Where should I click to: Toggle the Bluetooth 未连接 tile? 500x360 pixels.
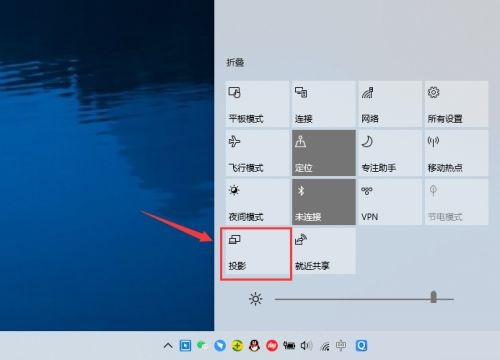pyautogui.click(x=324, y=202)
